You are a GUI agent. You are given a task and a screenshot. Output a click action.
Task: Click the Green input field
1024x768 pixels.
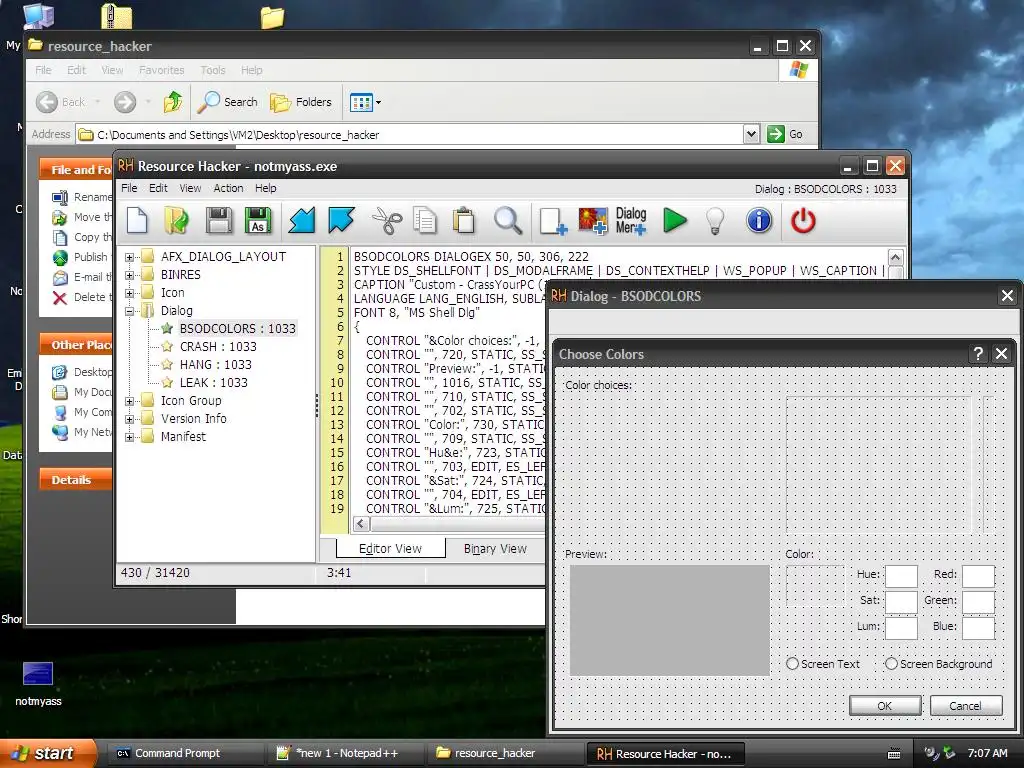pos(978,601)
